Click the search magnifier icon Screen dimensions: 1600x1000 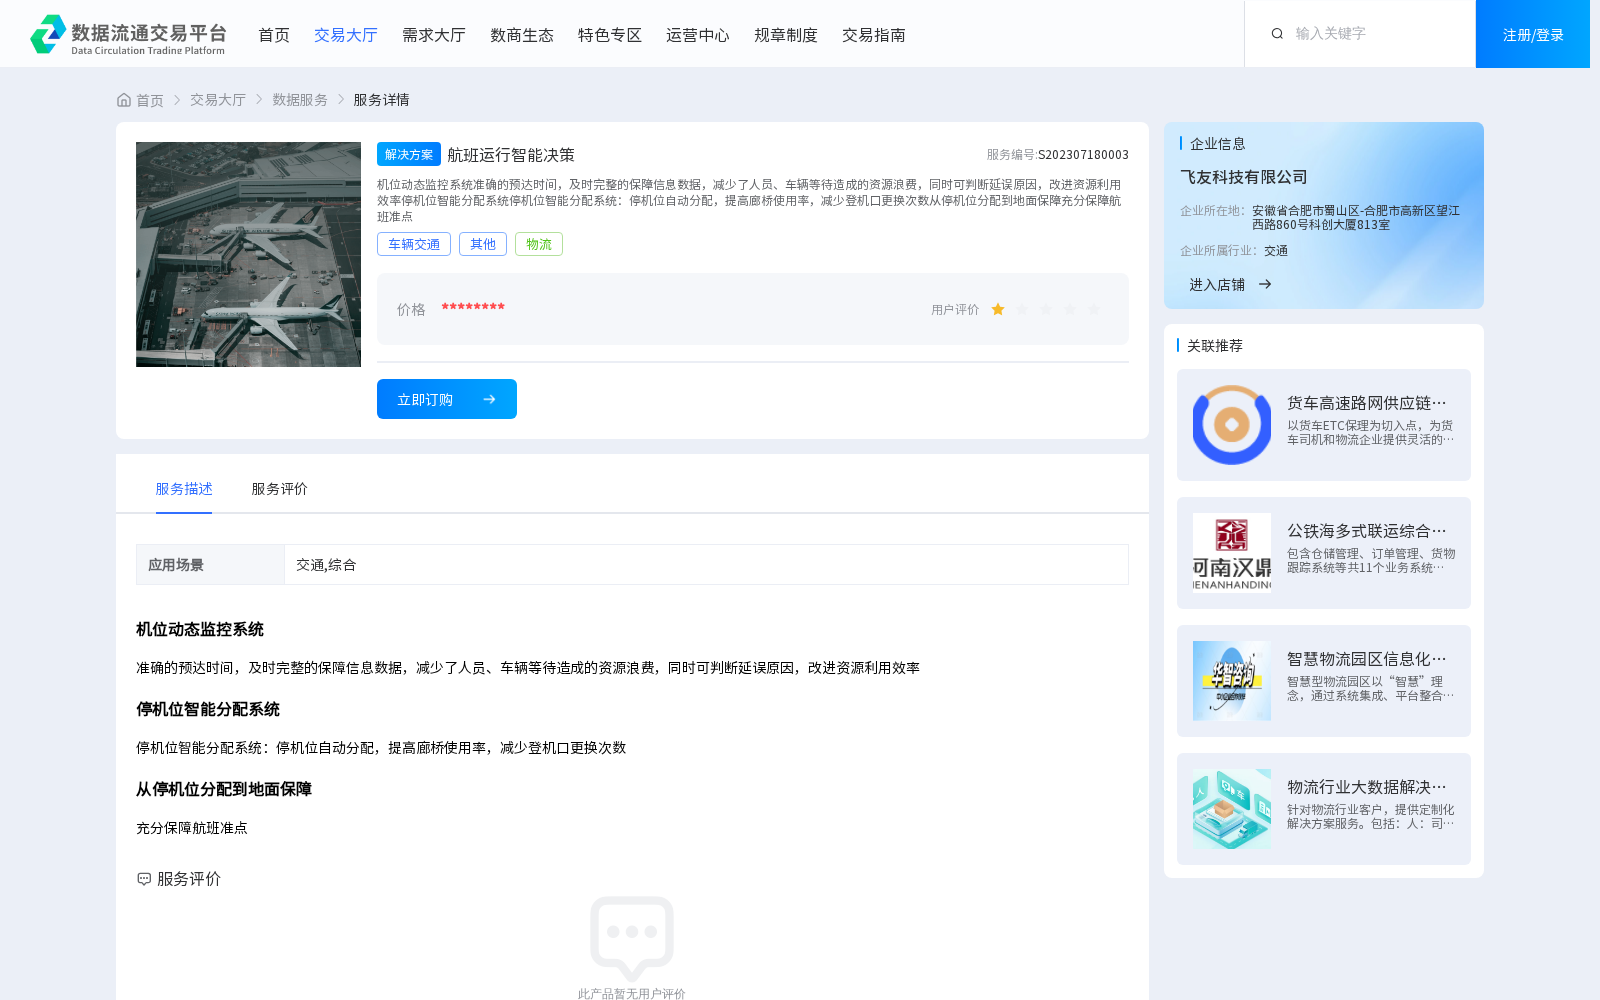(1277, 34)
